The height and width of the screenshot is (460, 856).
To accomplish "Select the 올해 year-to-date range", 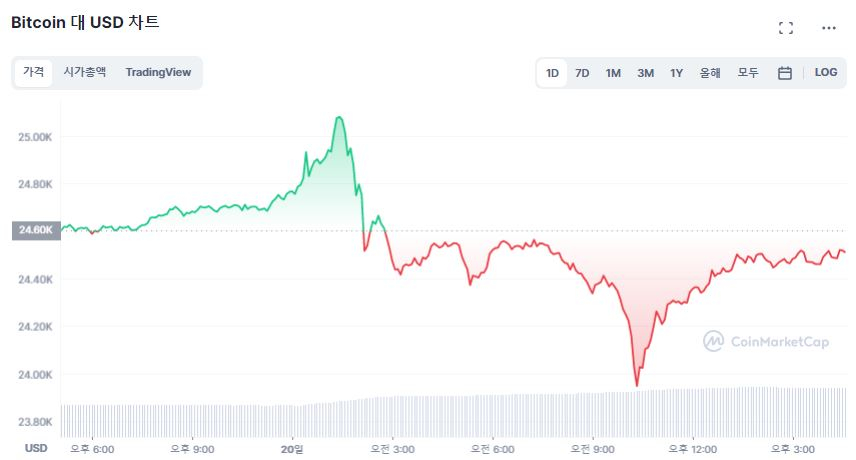I will [x=710, y=73].
